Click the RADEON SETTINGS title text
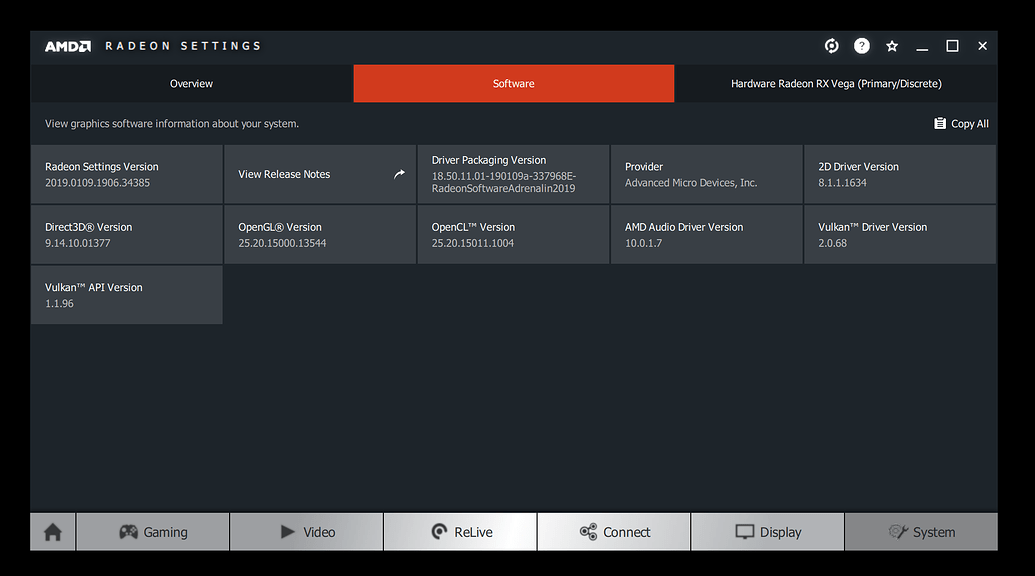1035x576 pixels. click(x=183, y=46)
